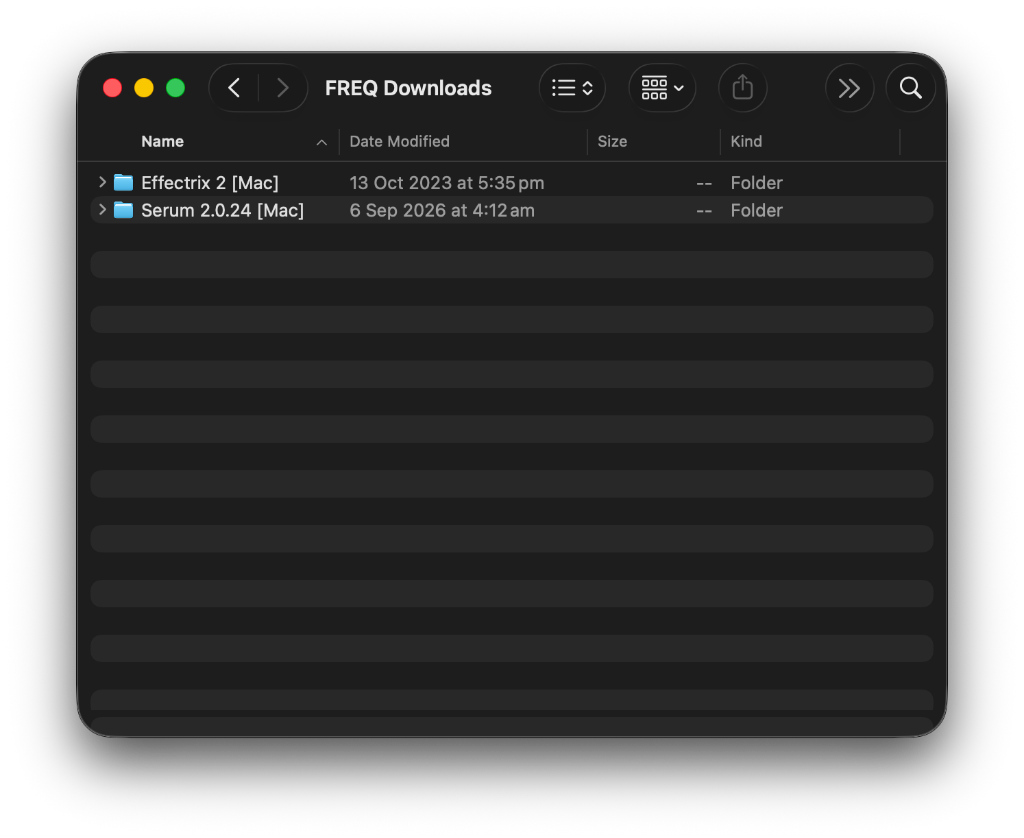1024x838 pixels.
Task: Show more toolbar items with double chevron
Action: point(849,88)
